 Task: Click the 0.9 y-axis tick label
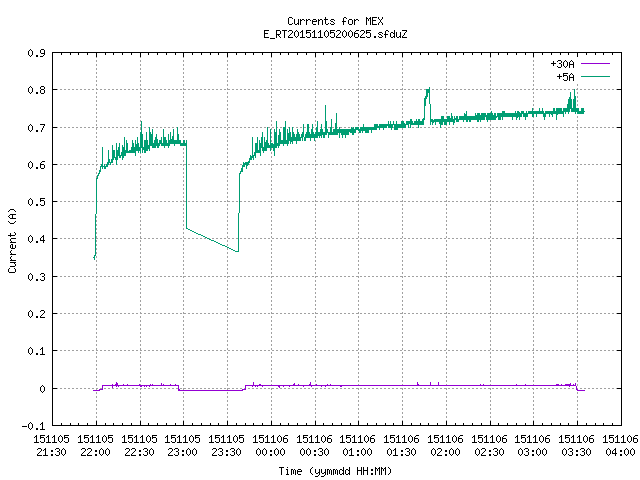pos(36,53)
